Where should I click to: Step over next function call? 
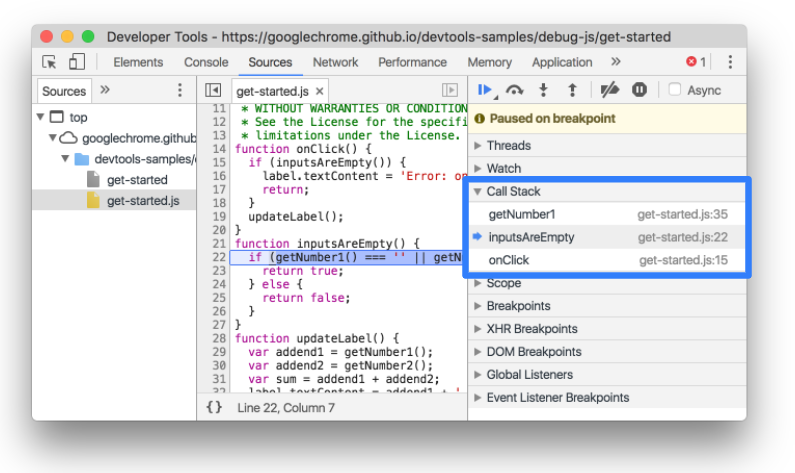(515, 90)
